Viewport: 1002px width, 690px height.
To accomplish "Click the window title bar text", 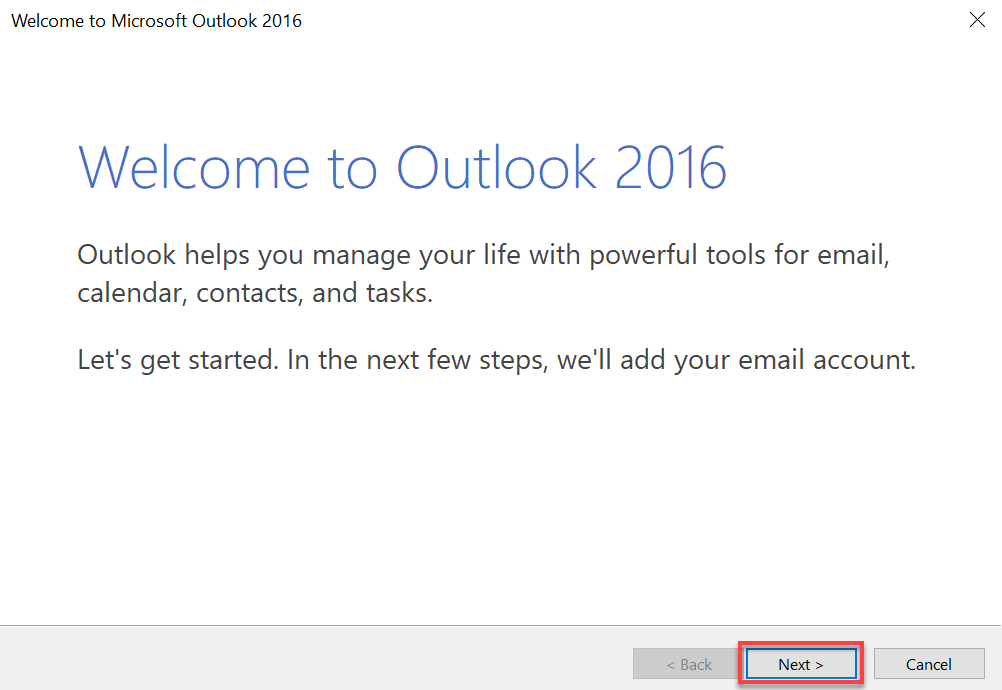I will tap(156, 20).
